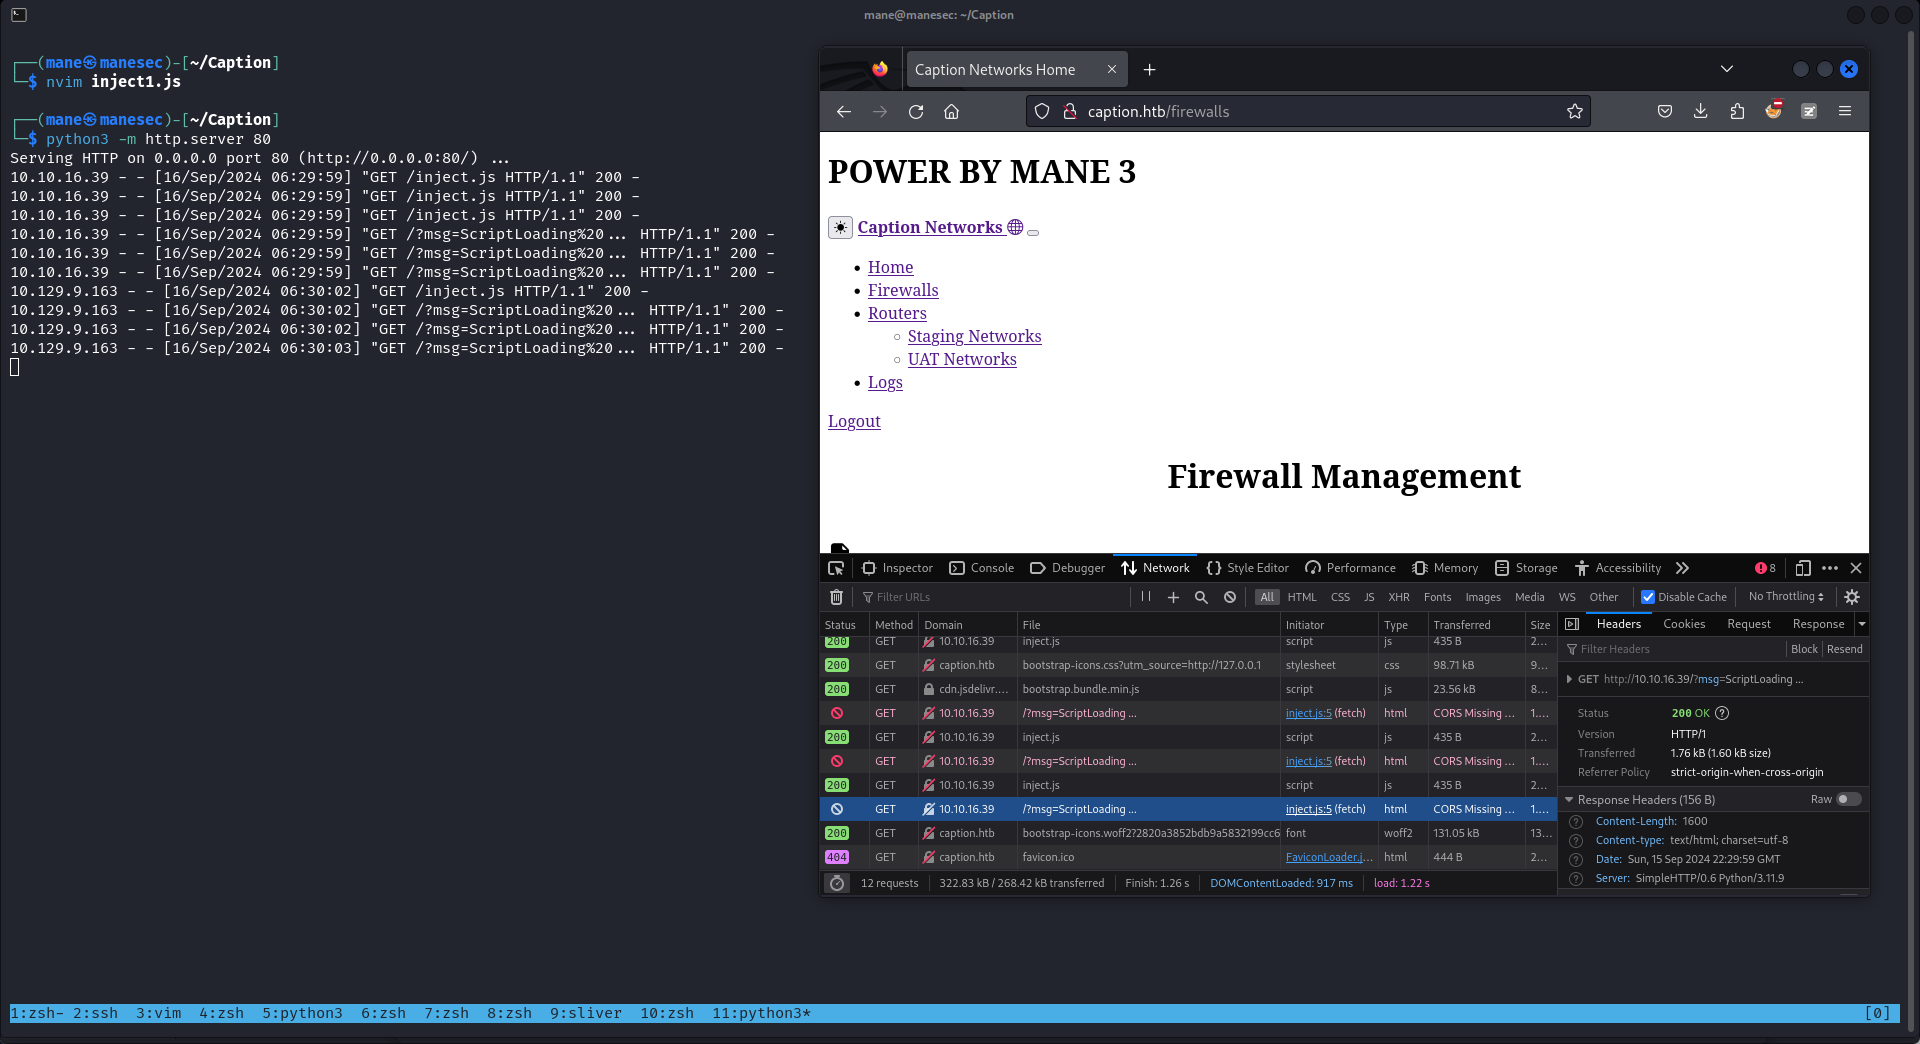1920x1044 pixels.
Task: Click the Staging Networks link
Action: [975, 336]
